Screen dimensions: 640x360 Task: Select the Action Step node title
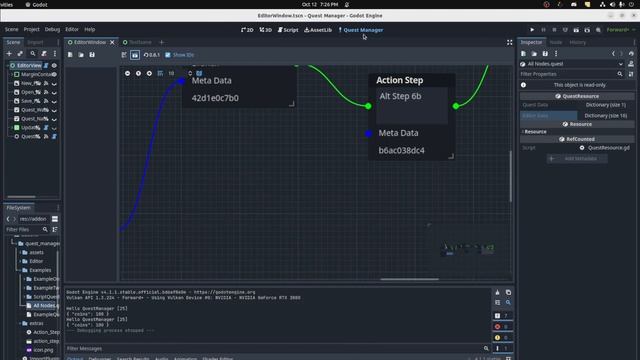[x=400, y=80]
